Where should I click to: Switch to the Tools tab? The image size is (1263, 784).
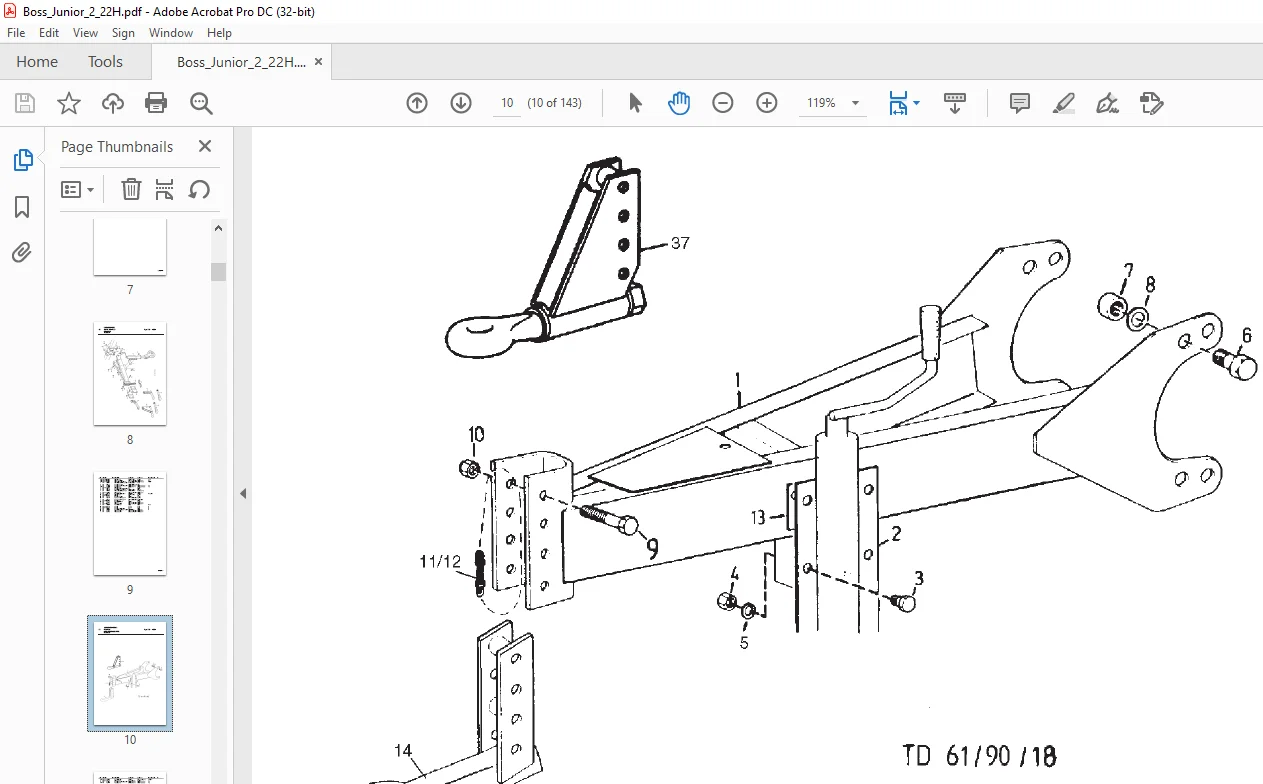click(105, 62)
